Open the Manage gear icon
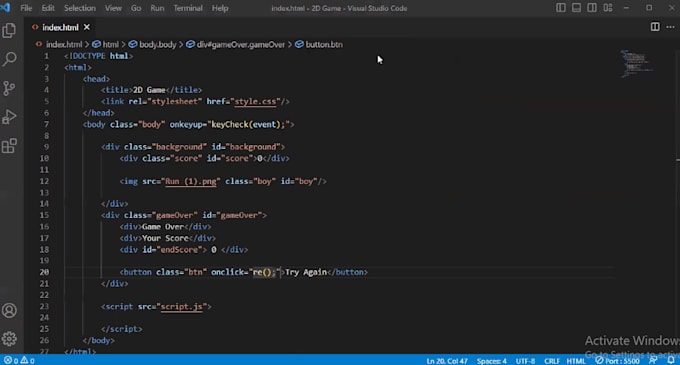 [x=9, y=339]
